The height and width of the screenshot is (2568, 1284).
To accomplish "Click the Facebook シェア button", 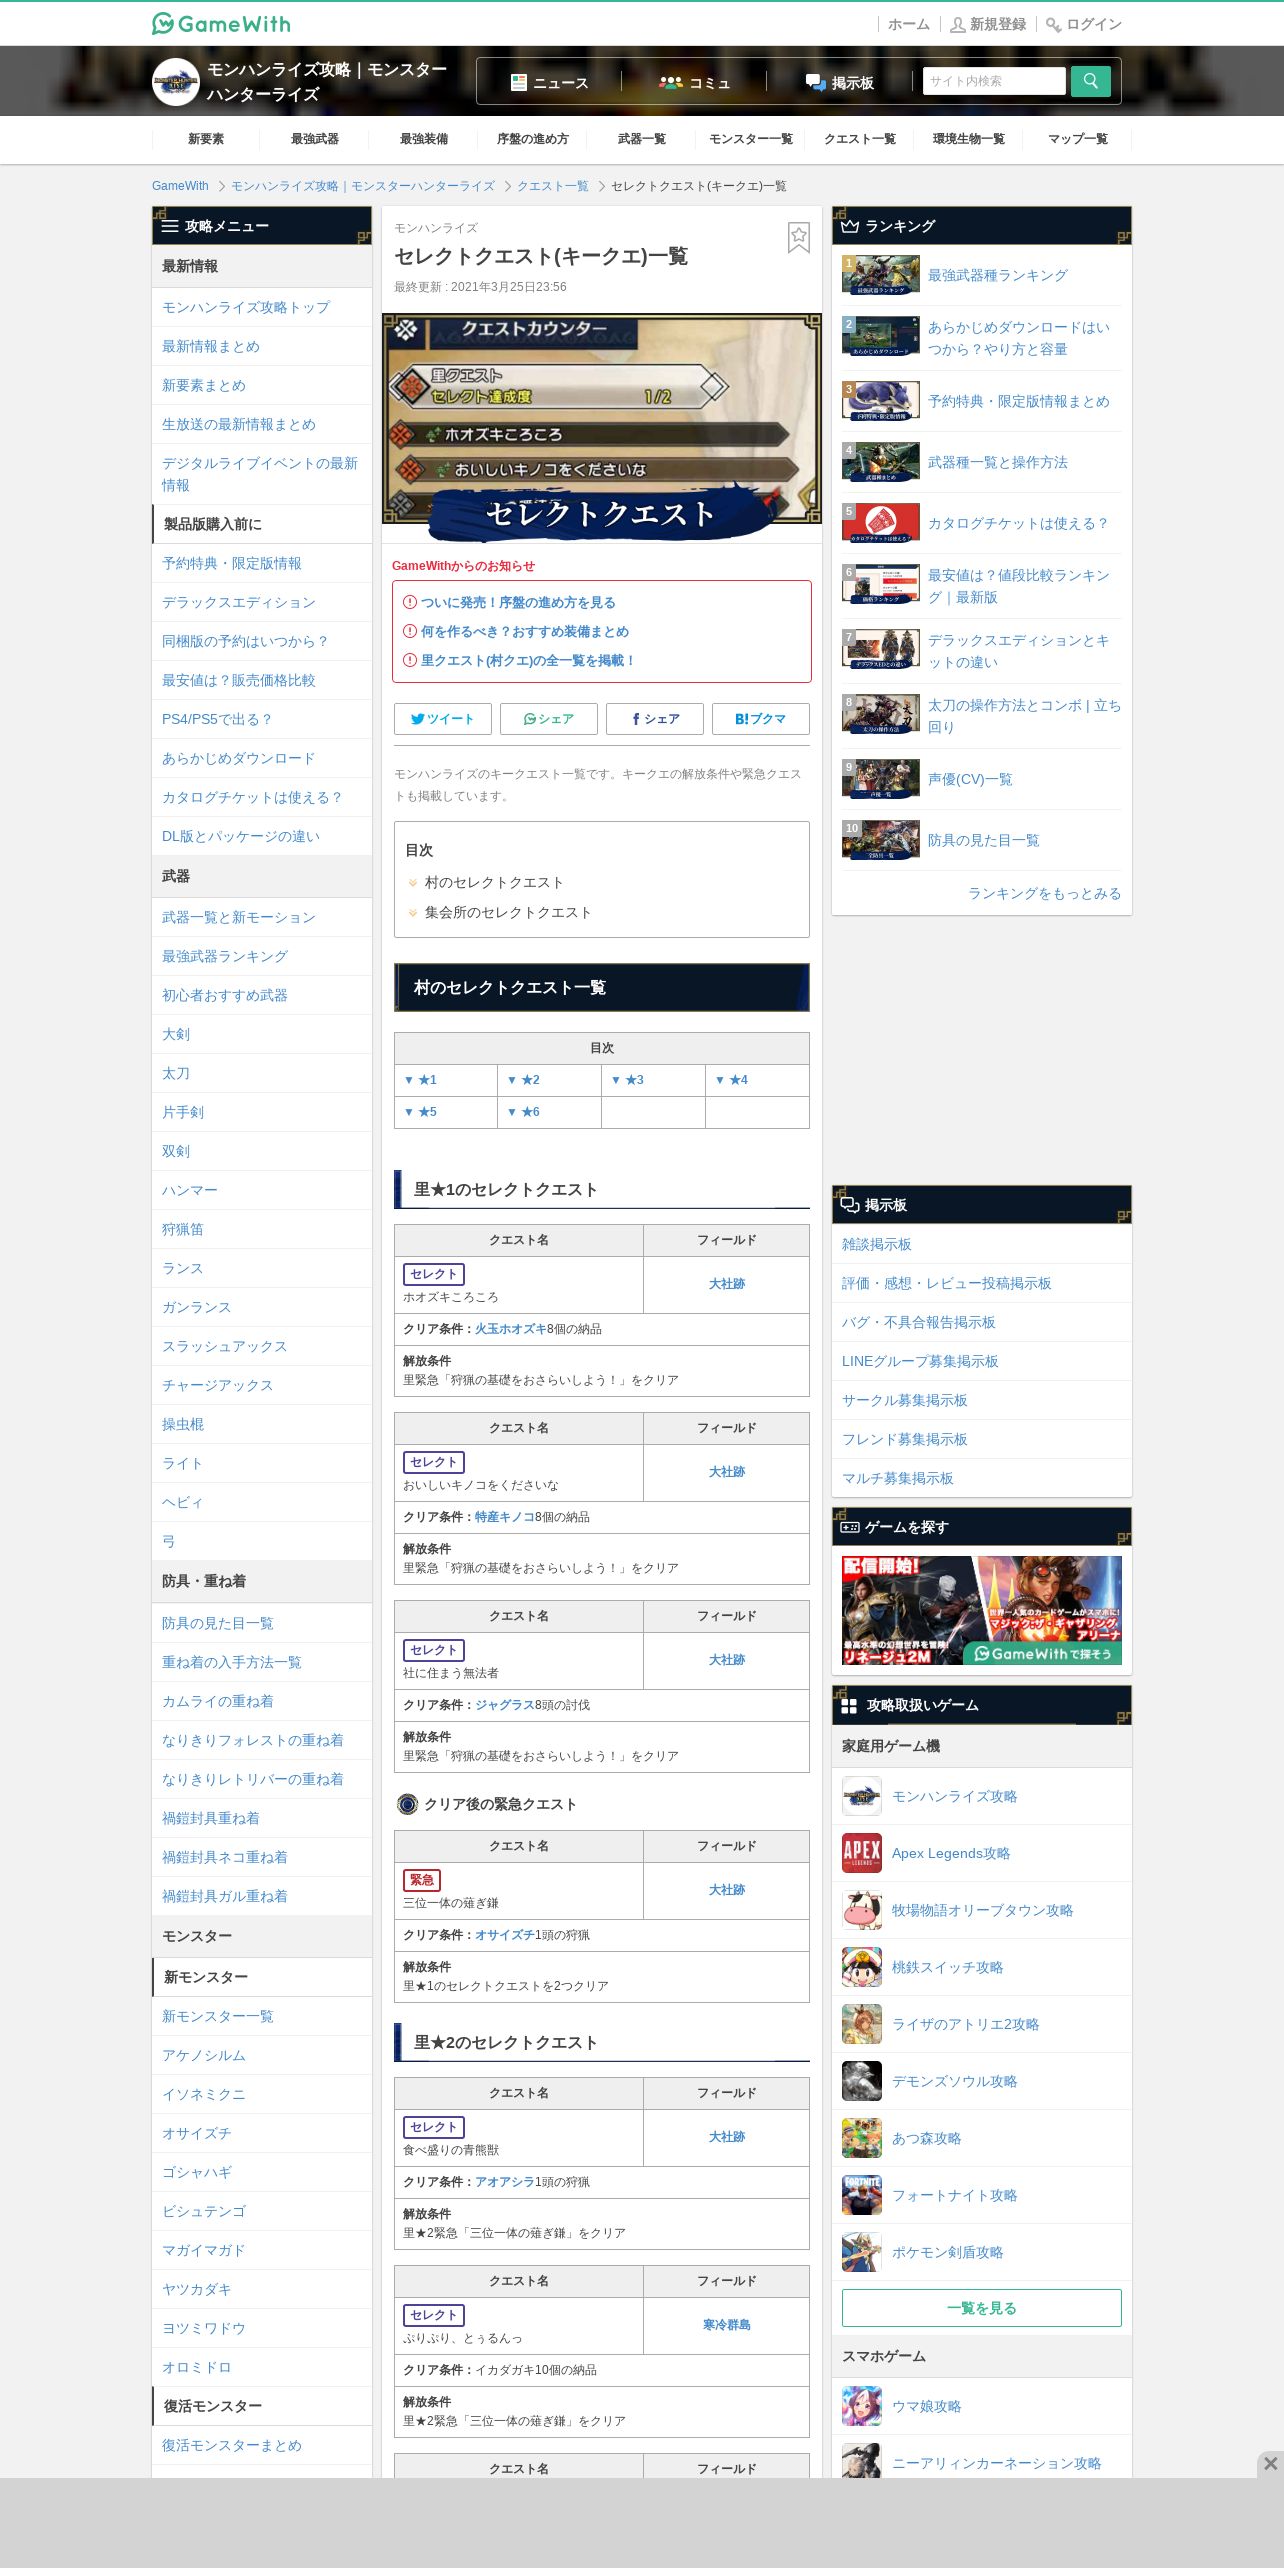I will point(655,719).
